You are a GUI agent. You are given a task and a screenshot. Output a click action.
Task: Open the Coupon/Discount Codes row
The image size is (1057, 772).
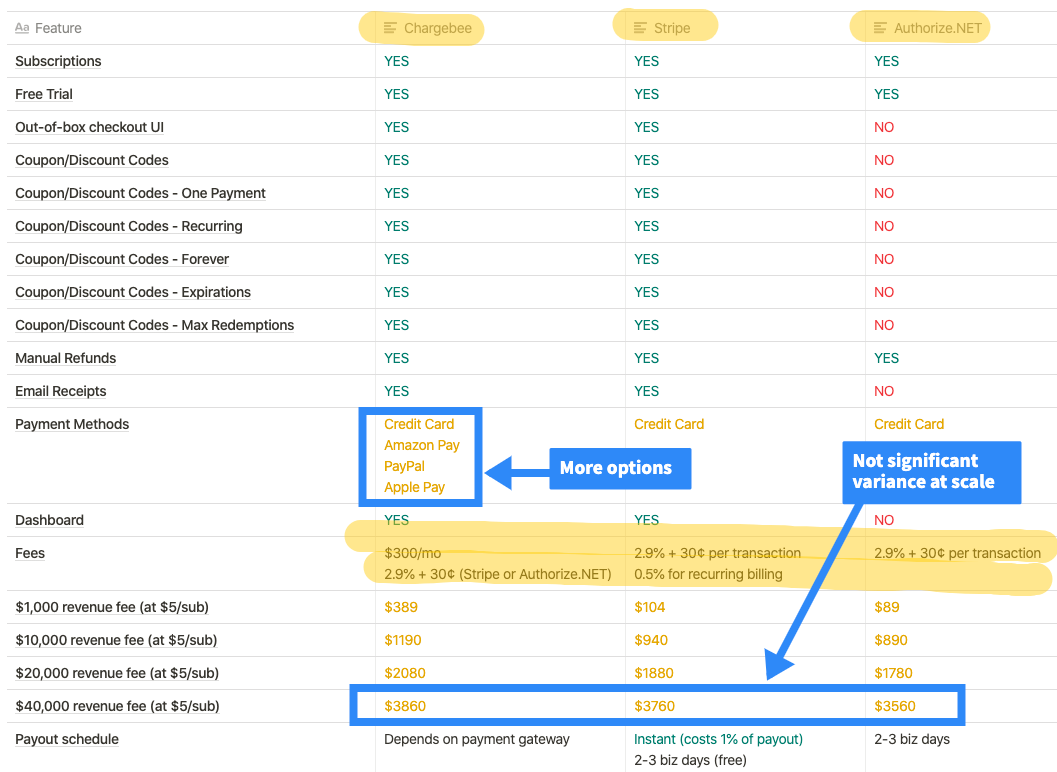[92, 160]
